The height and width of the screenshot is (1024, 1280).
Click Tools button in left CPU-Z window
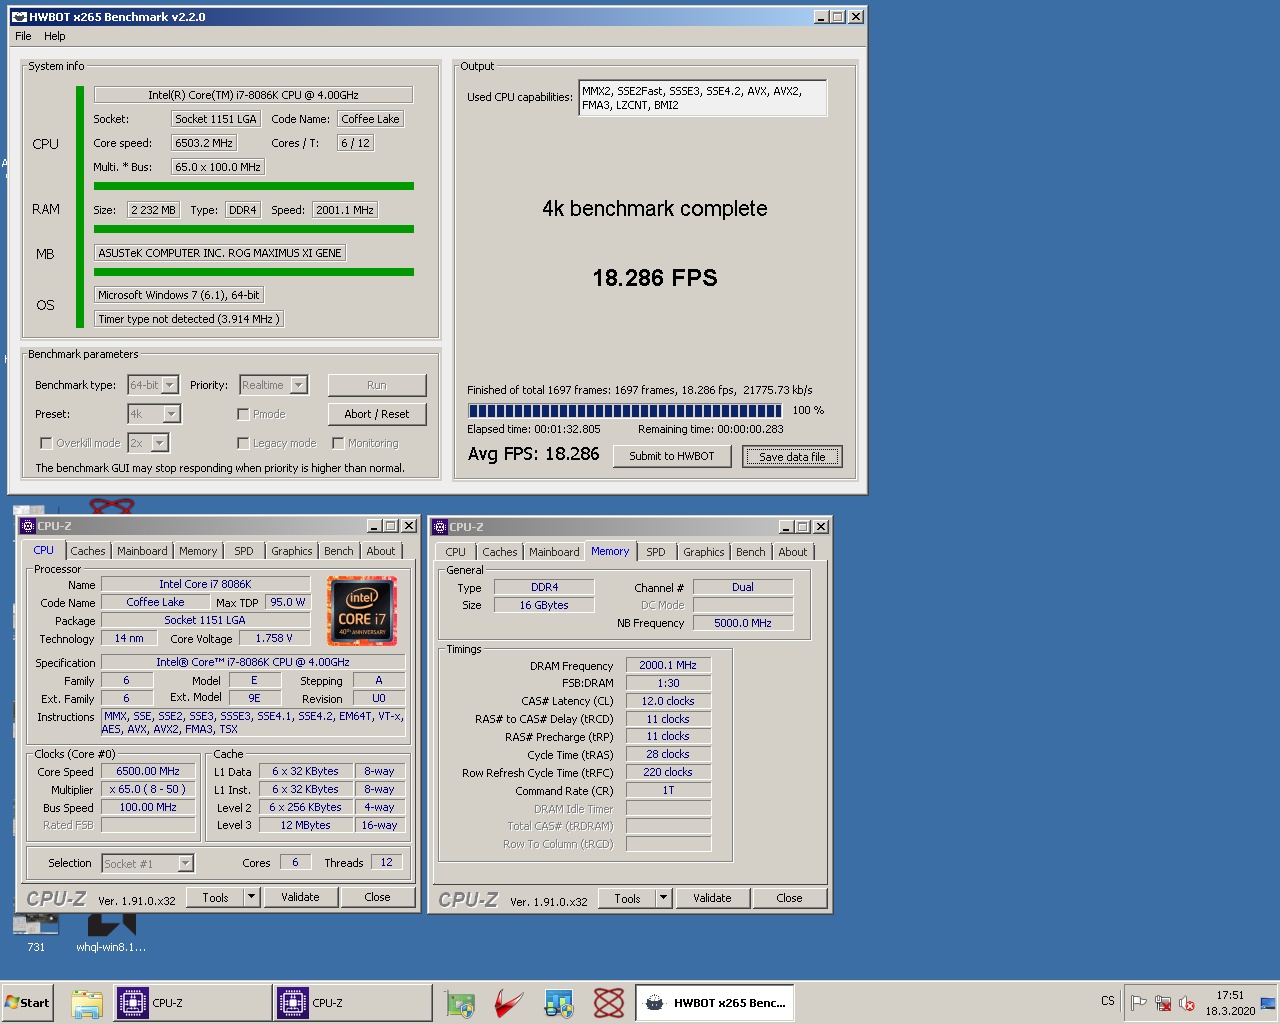coord(216,897)
